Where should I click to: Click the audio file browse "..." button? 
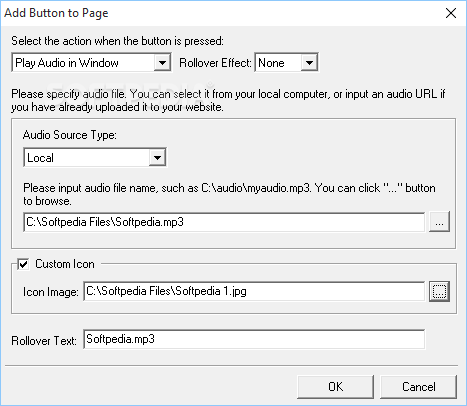coord(439,222)
